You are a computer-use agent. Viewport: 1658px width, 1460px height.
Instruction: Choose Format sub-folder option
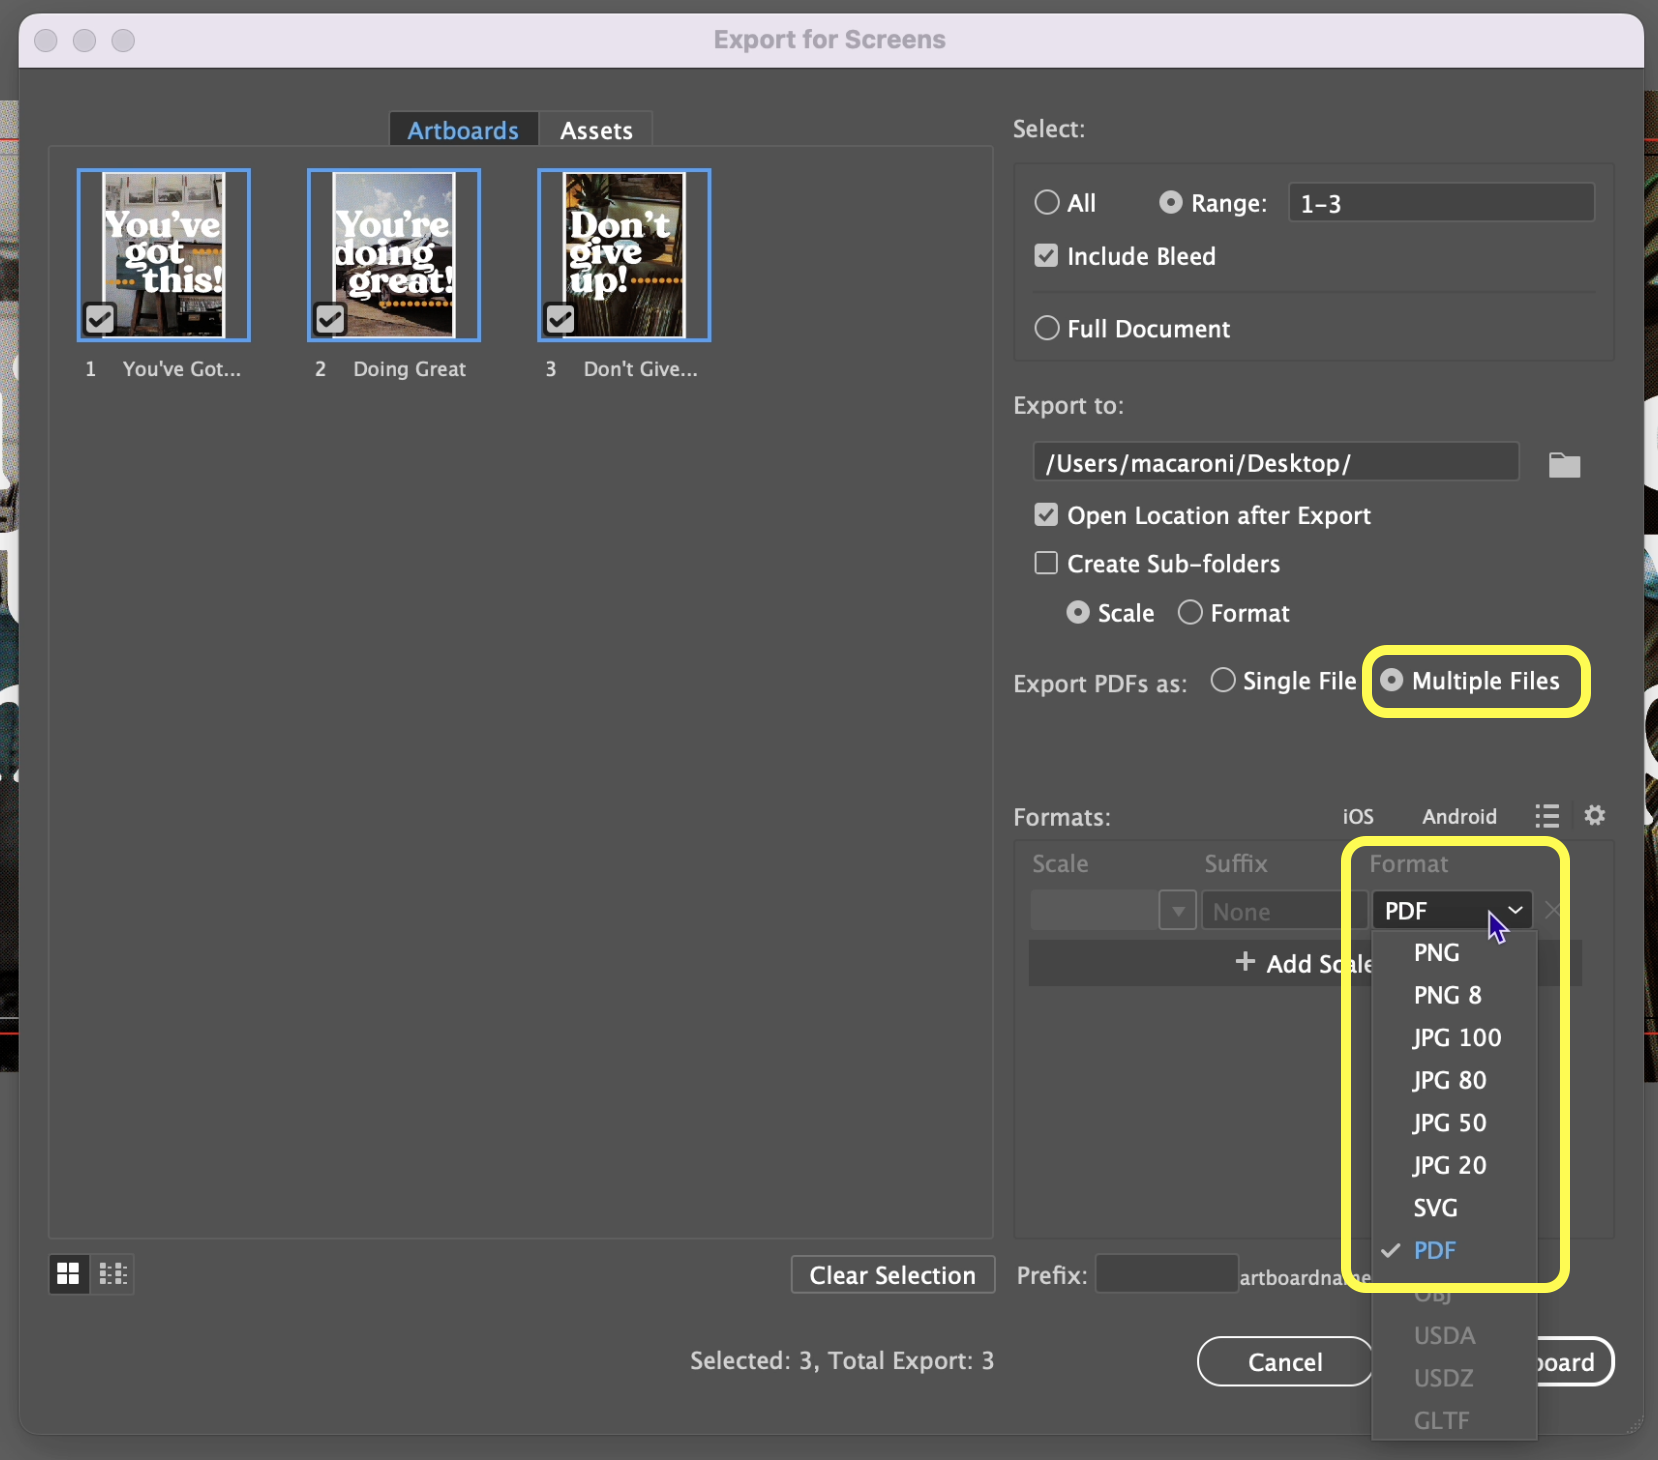1190,612
